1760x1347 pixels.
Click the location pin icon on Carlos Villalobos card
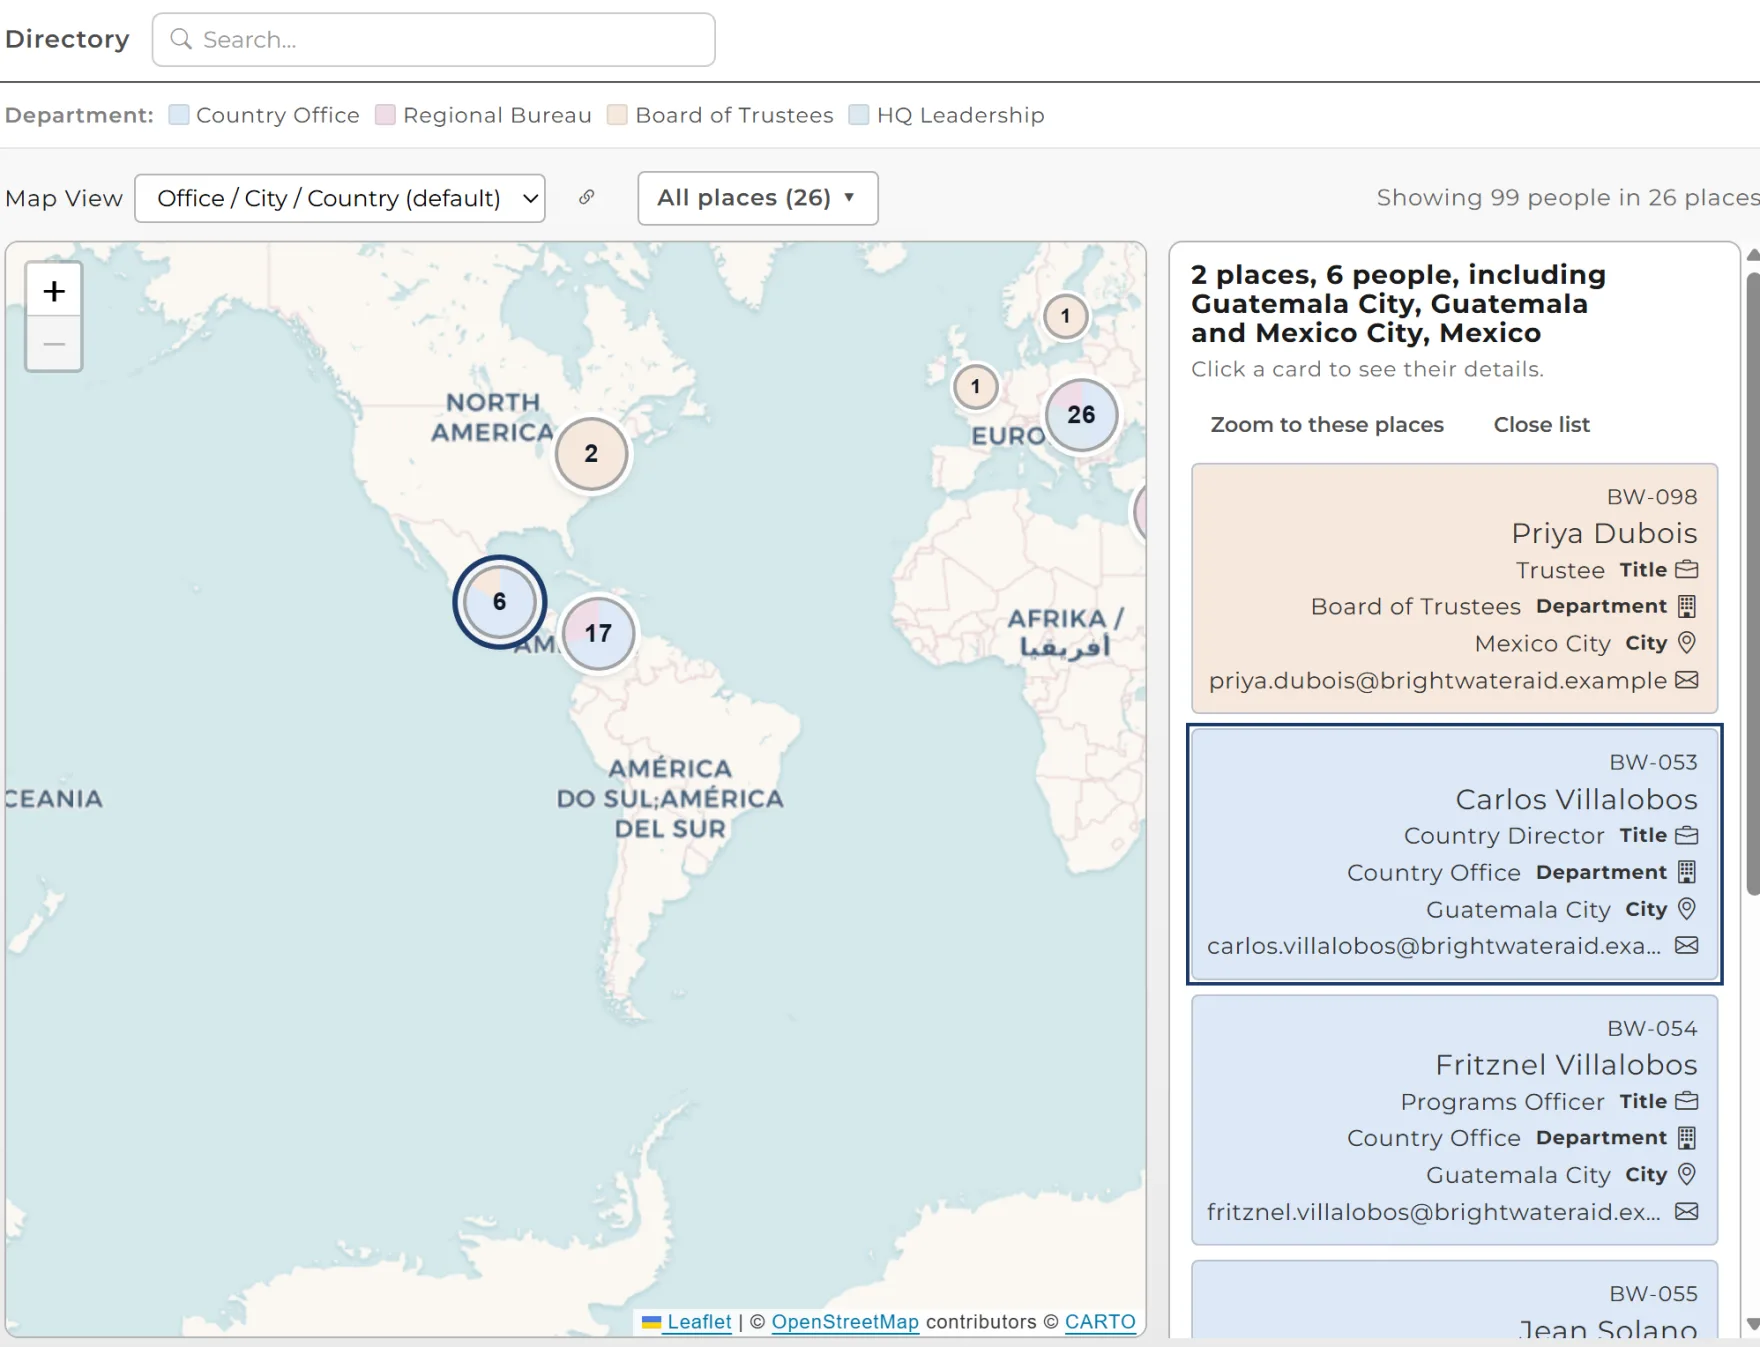[1687, 909]
